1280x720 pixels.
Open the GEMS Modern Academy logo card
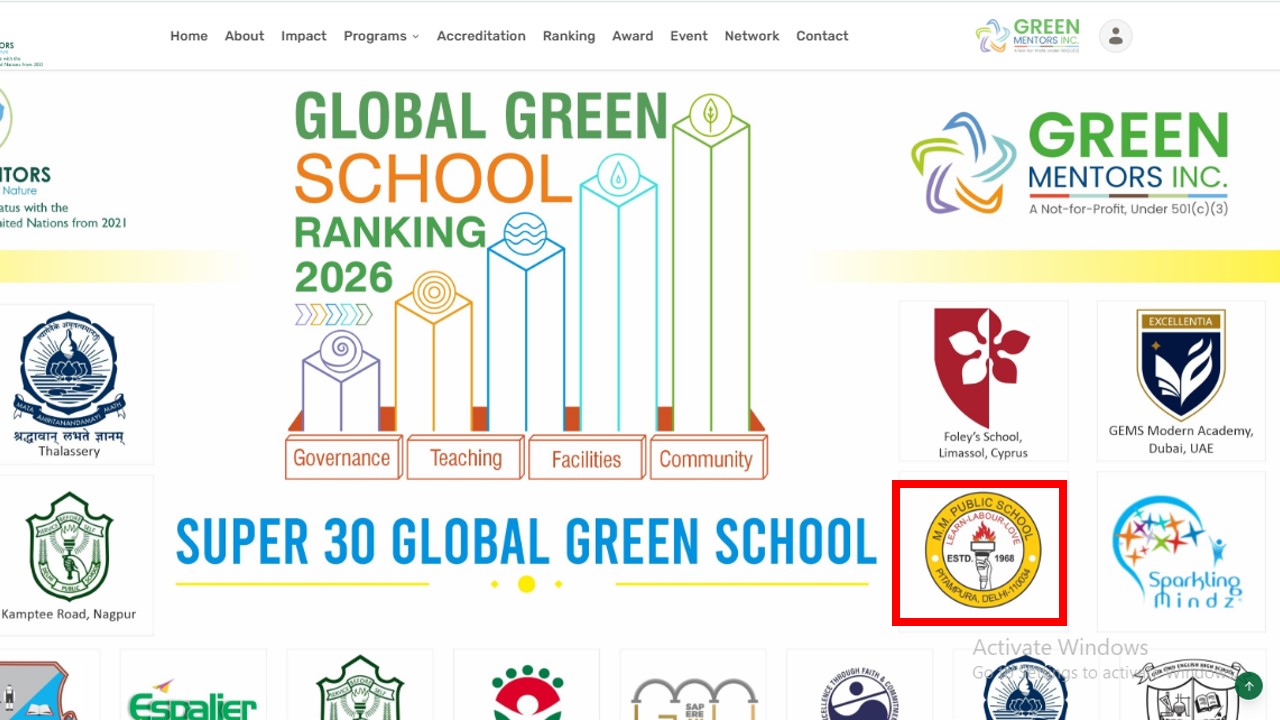1181,381
